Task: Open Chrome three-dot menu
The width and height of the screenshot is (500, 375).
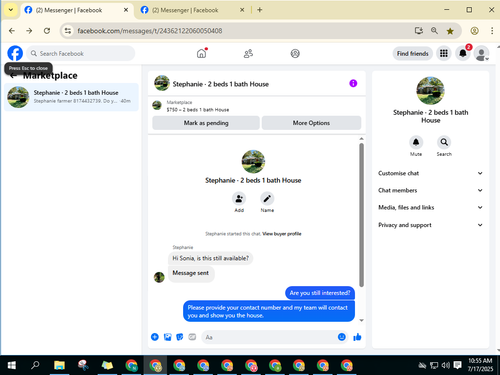Action: (x=492, y=31)
